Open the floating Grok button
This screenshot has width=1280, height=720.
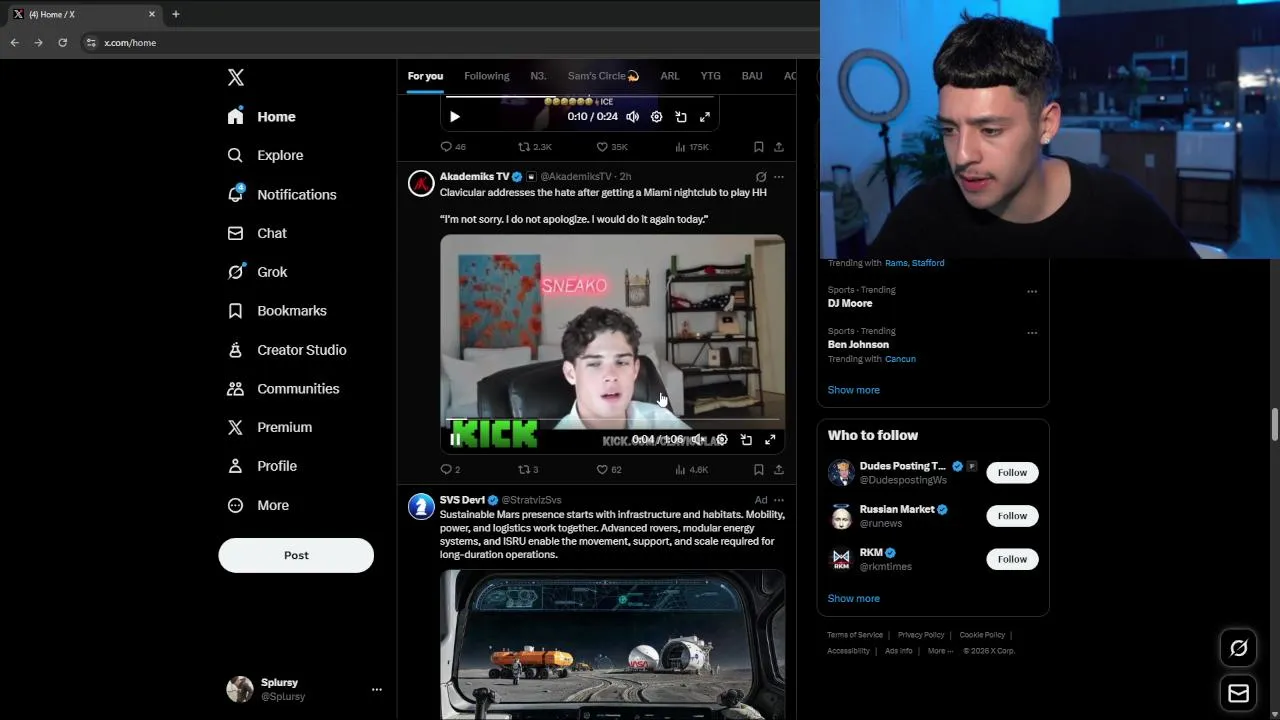(x=1238, y=649)
